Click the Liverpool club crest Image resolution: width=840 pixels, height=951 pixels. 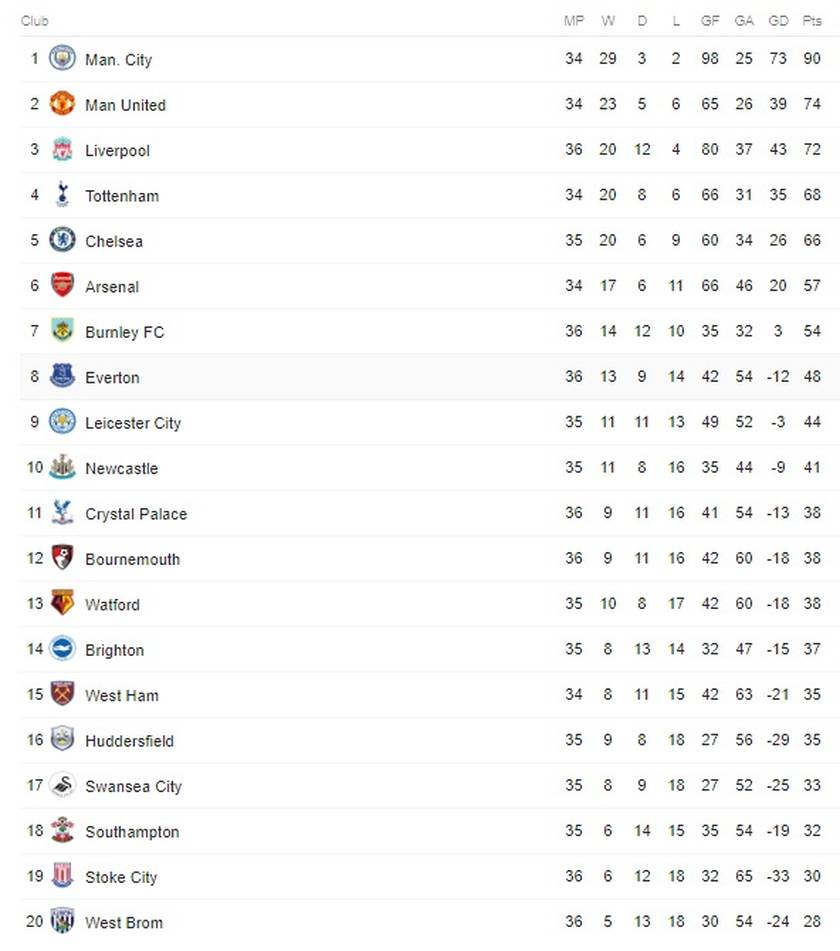click(x=62, y=149)
